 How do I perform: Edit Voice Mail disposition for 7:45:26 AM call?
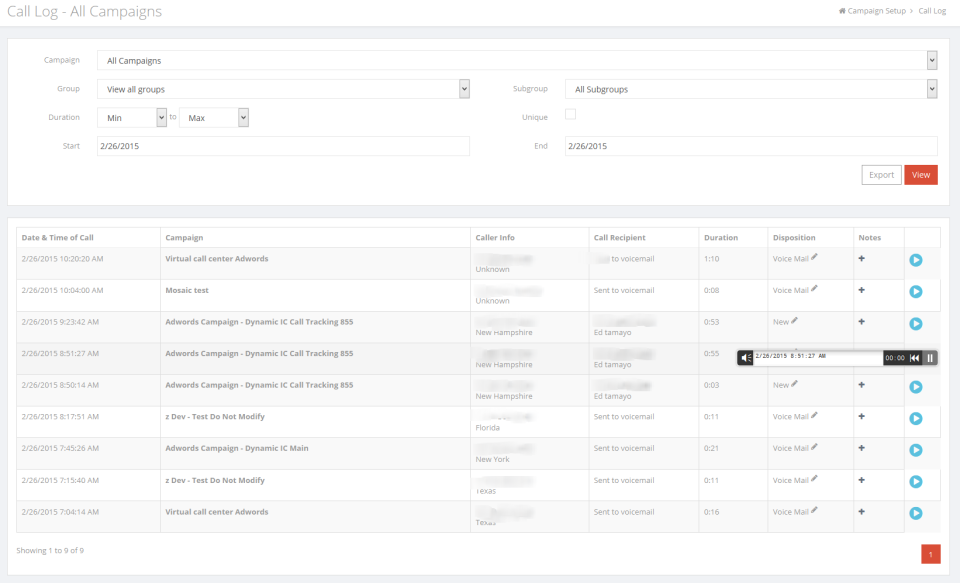[814, 447]
